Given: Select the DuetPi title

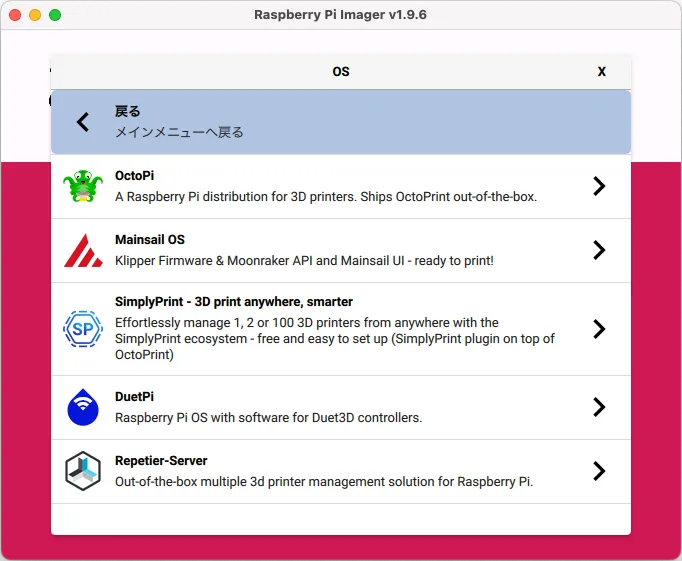Looking at the screenshot, I should click(x=134, y=397).
